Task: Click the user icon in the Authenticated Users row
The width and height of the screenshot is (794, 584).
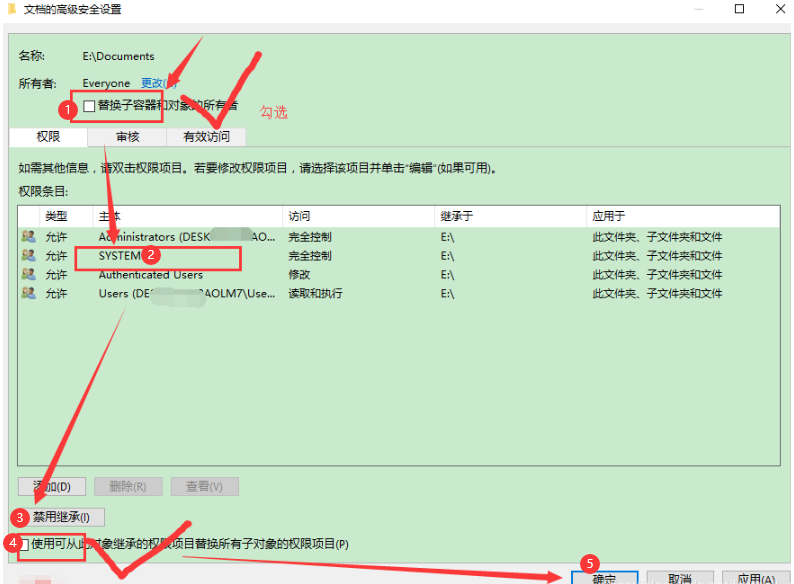Action: tap(28, 274)
